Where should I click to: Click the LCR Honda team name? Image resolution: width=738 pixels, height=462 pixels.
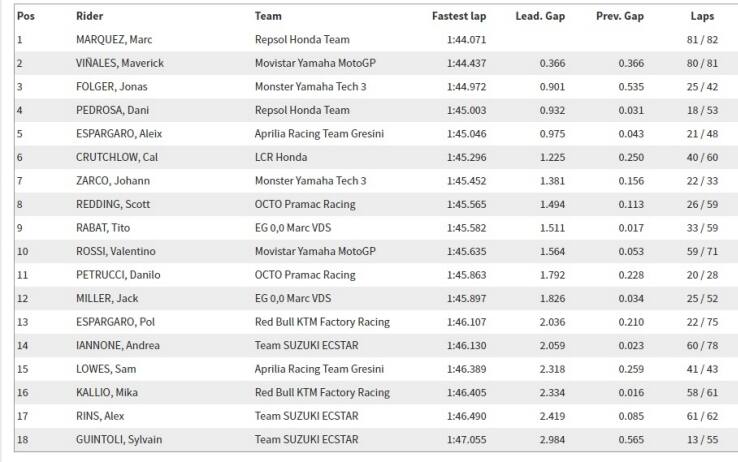tap(282, 157)
